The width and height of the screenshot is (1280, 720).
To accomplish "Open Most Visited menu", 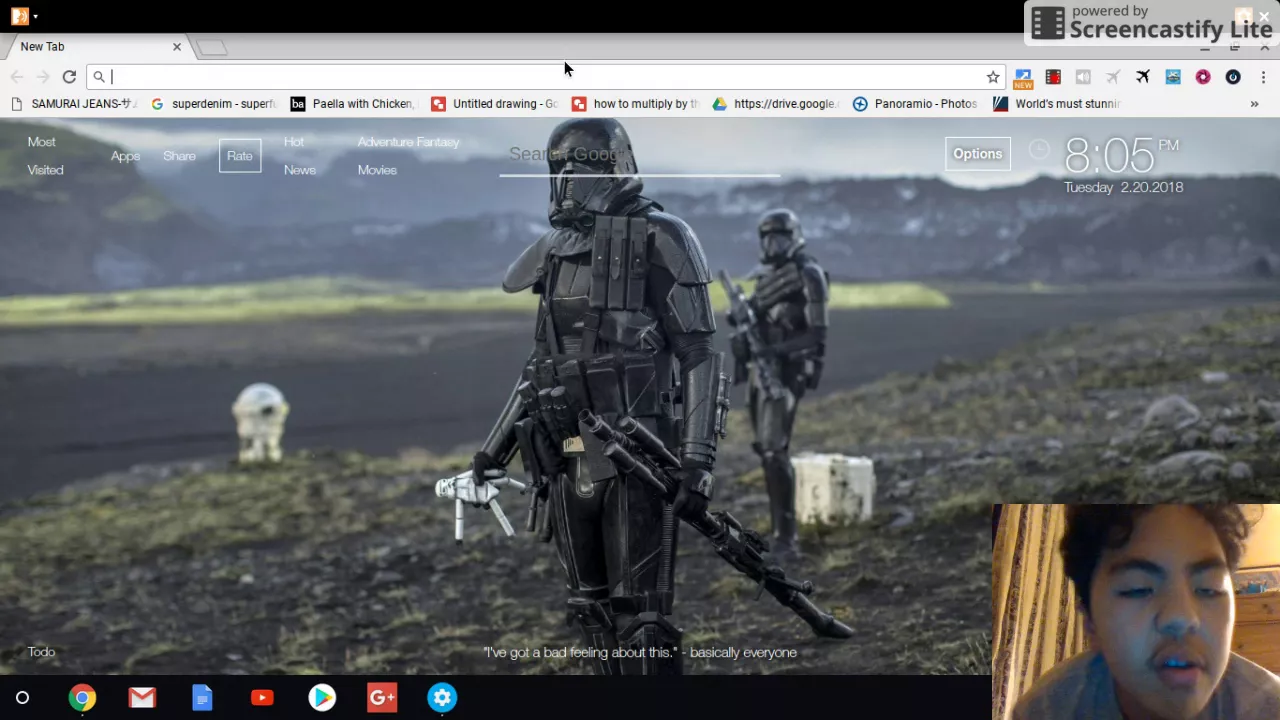I will [44, 156].
